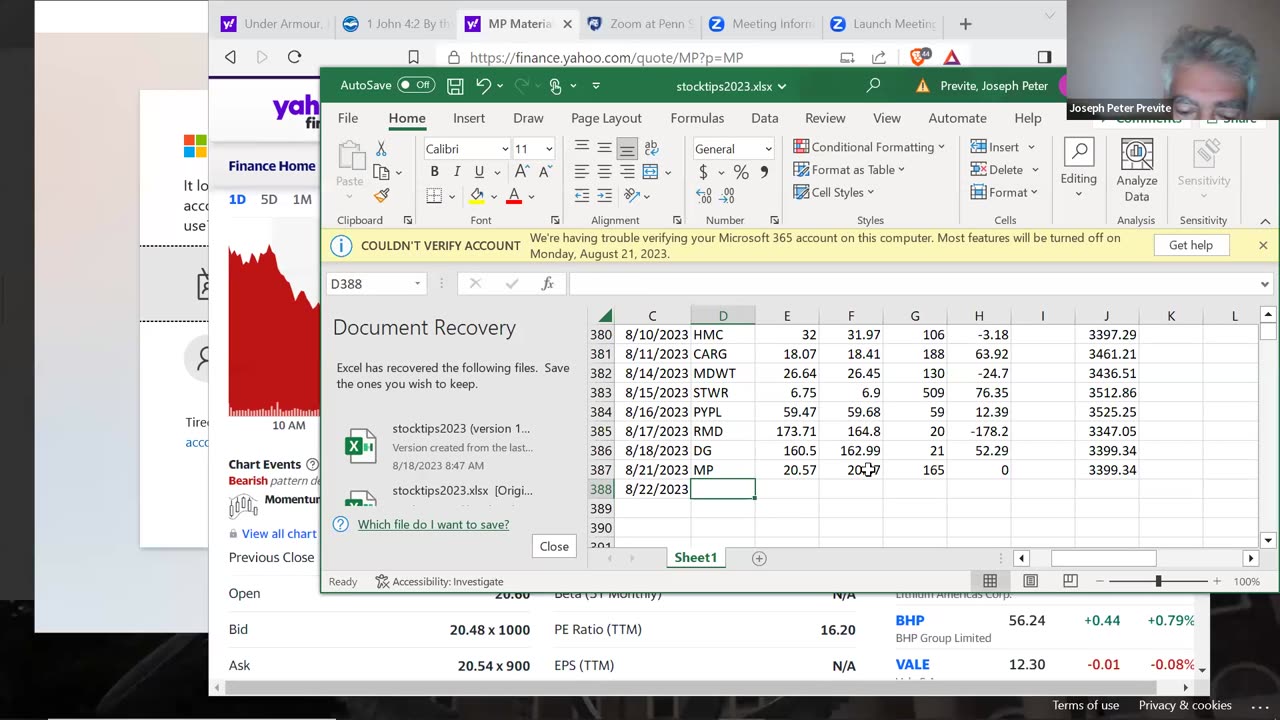
Task: Open the Name Box dropdown arrow
Action: click(x=417, y=284)
